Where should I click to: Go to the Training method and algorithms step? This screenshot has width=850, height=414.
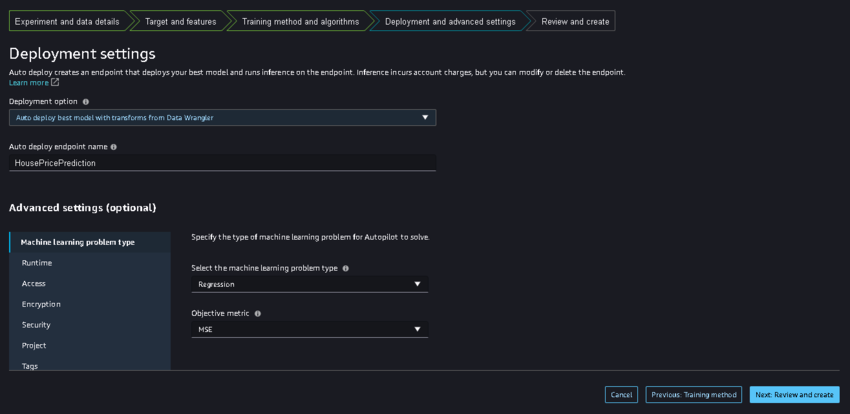(300, 22)
